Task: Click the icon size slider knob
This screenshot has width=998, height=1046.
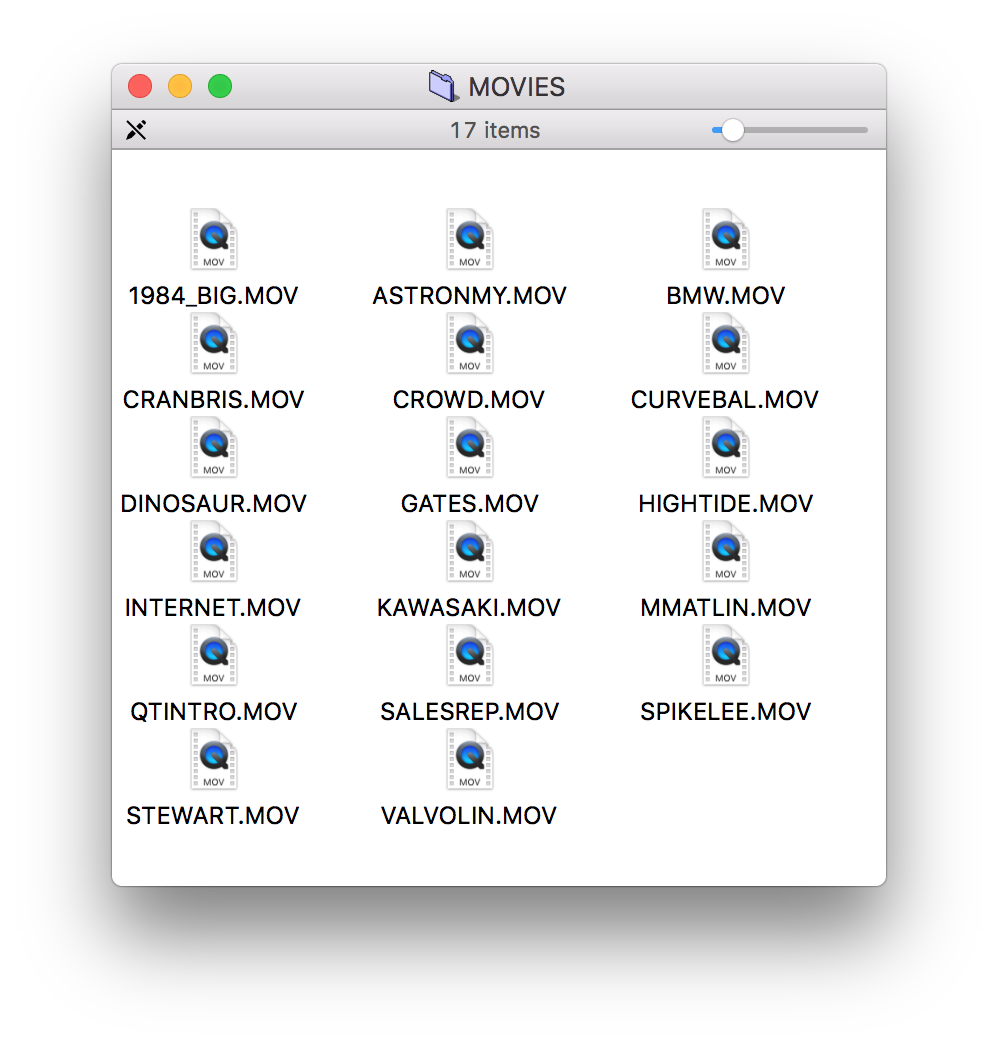Action: pyautogui.click(x=733, y=130)
